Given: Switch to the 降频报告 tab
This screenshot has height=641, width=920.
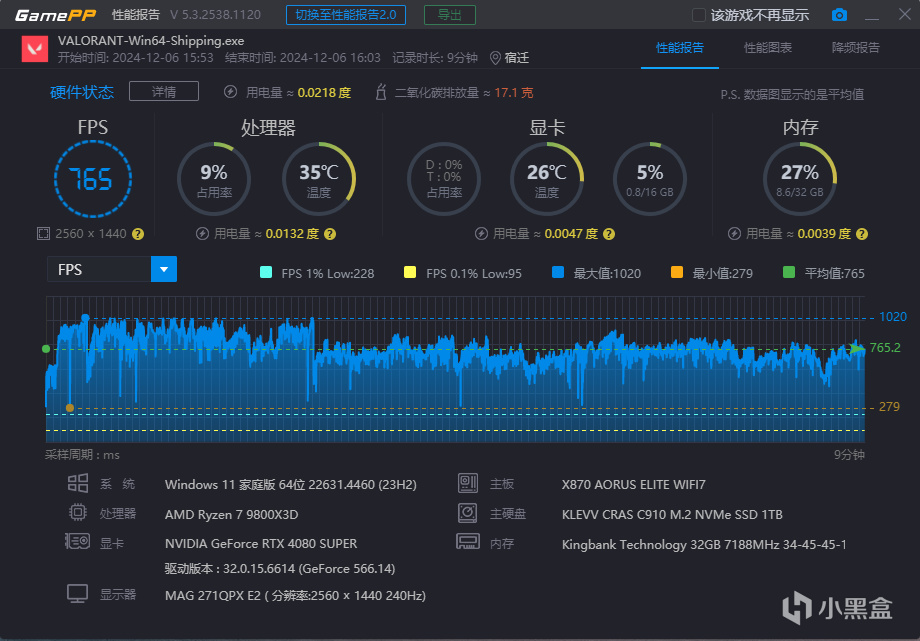Looking at the screenshot, I should [x=855, y=48].
